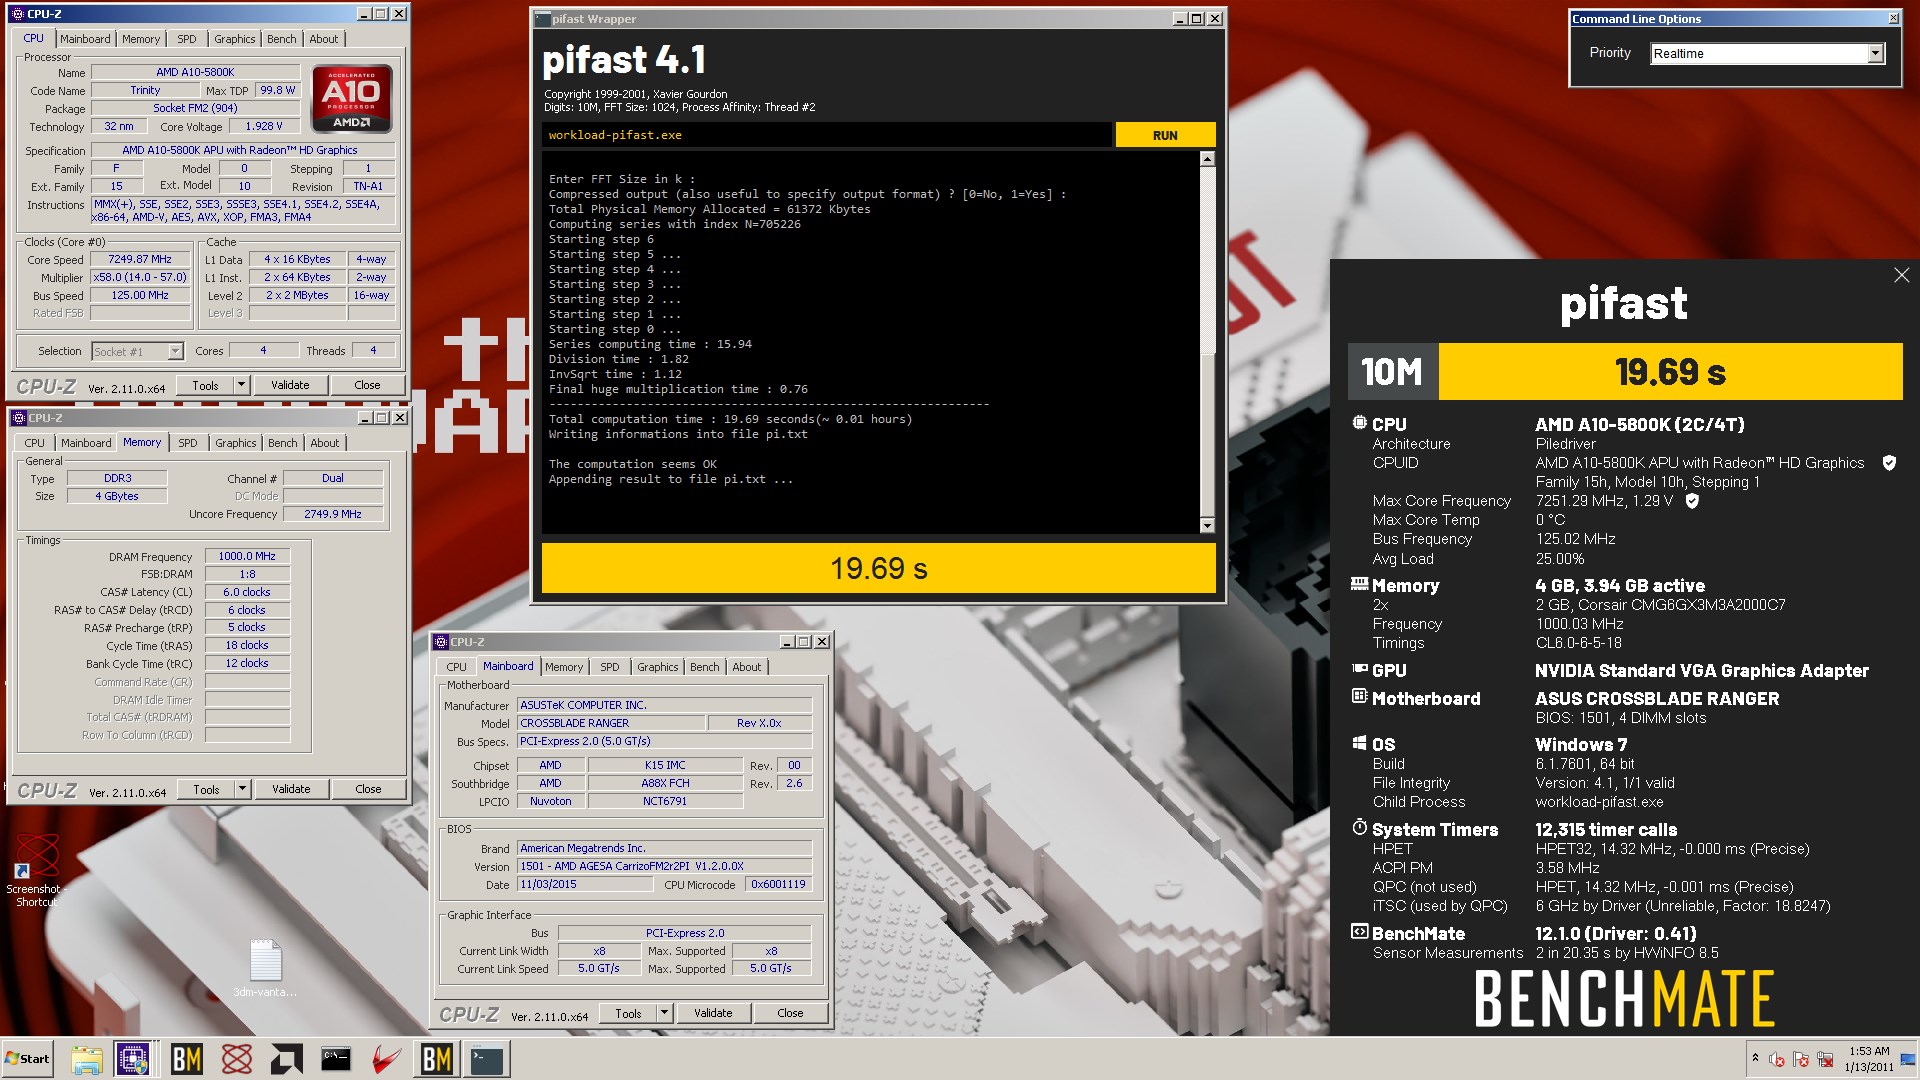Open Bench tab in top CPU-Z window
1920x1080 pixels.
[281, 39]
